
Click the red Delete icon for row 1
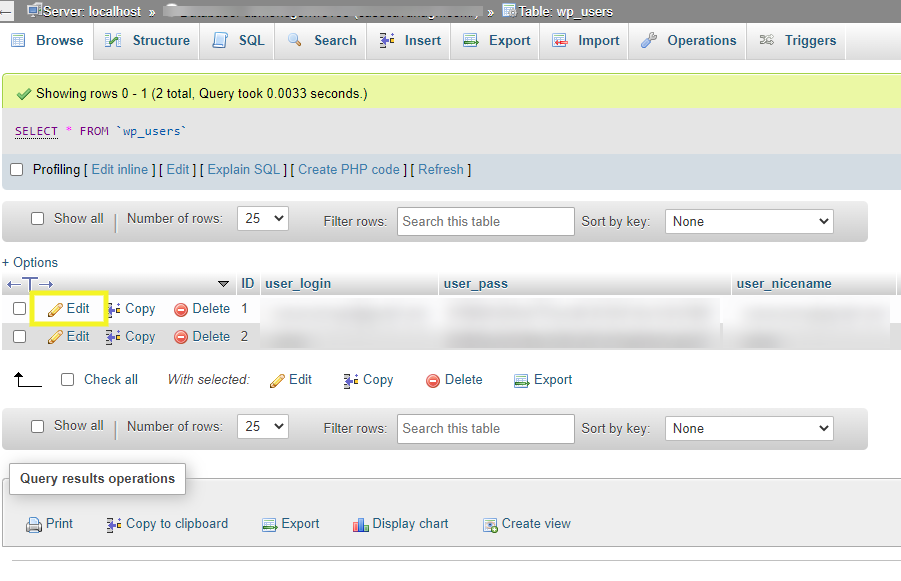click(x=181, y=310)
